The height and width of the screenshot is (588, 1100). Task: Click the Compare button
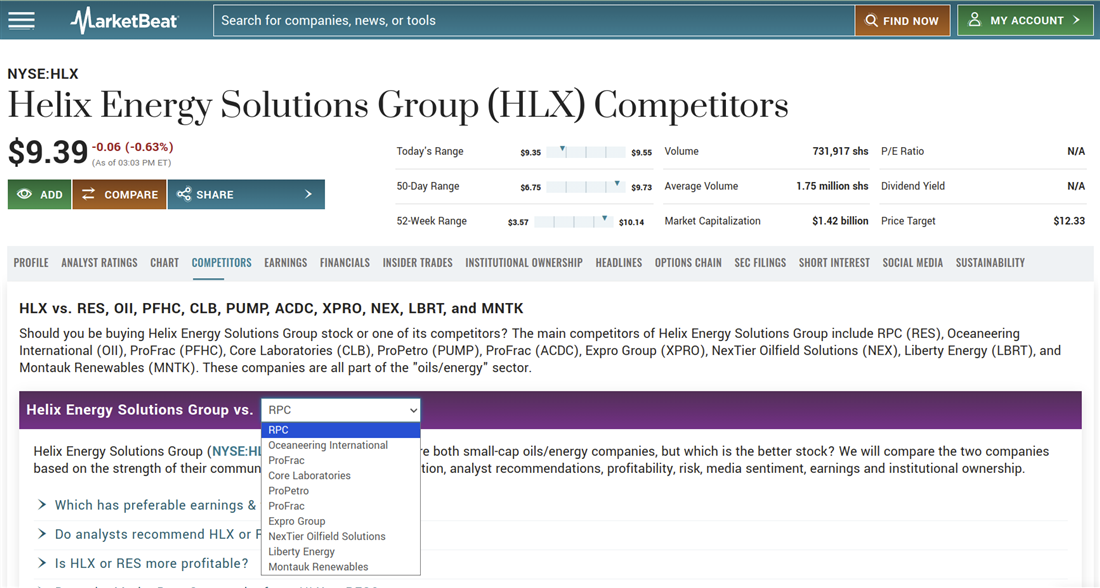point(120,194)
